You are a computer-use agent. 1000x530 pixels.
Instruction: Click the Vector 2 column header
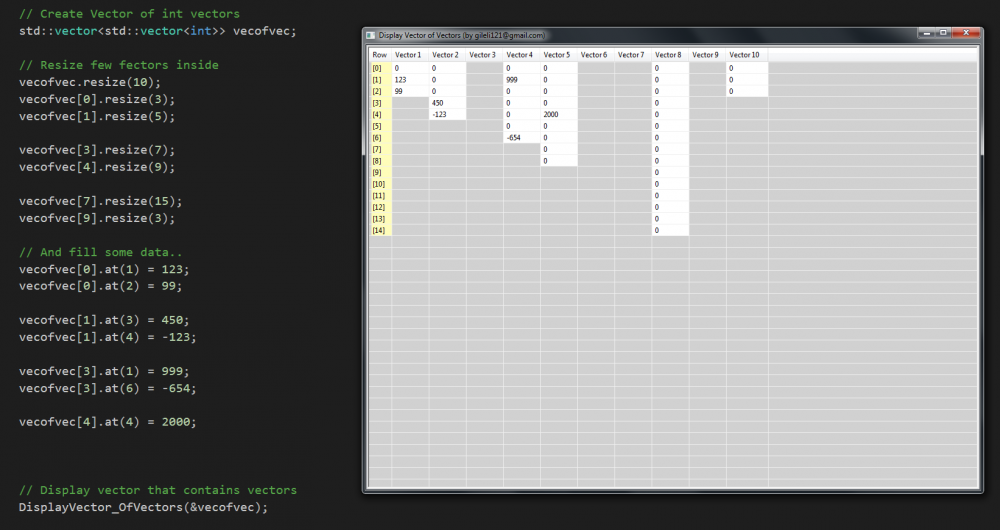pos(446,55)
